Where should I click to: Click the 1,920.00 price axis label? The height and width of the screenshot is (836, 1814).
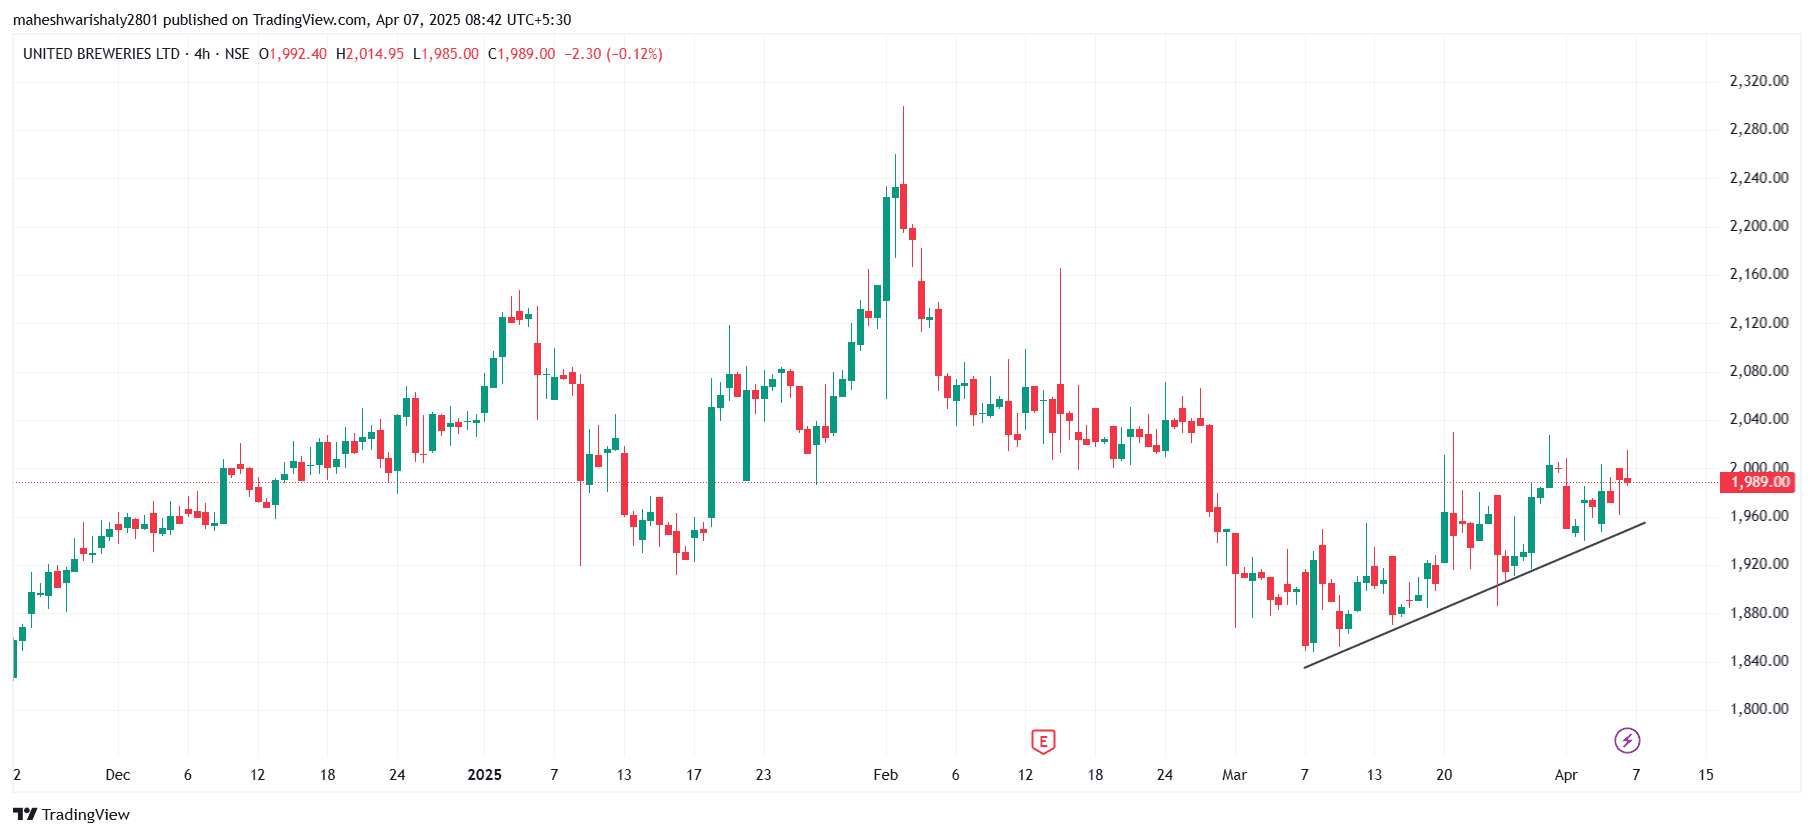pyautogui.click(x=1759, y=564)
